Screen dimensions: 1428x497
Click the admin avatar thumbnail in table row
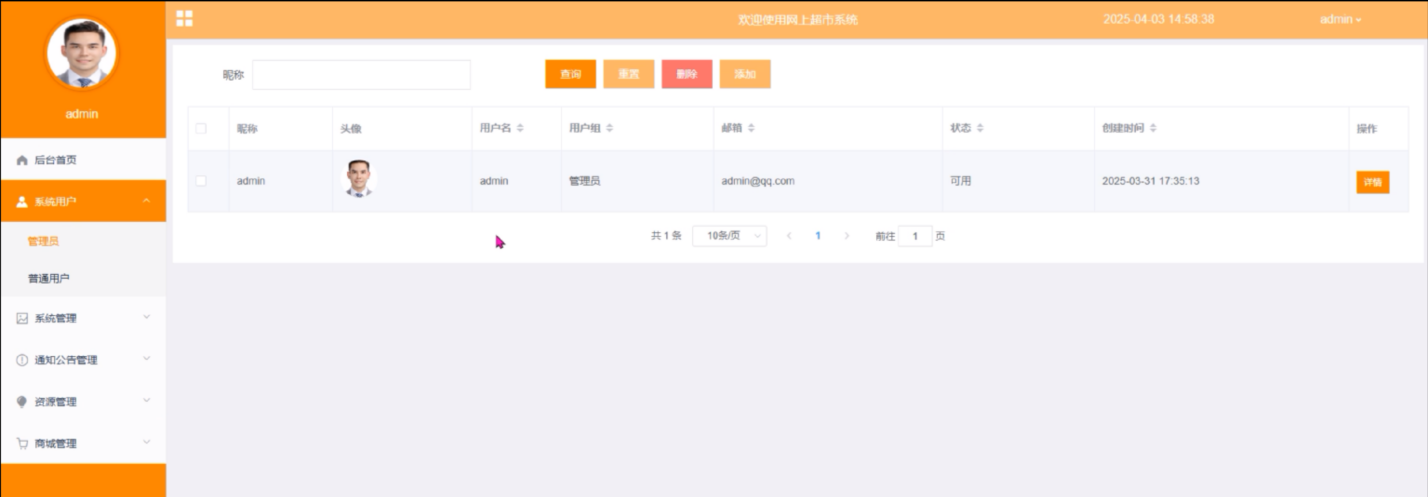tap(360, 178)
